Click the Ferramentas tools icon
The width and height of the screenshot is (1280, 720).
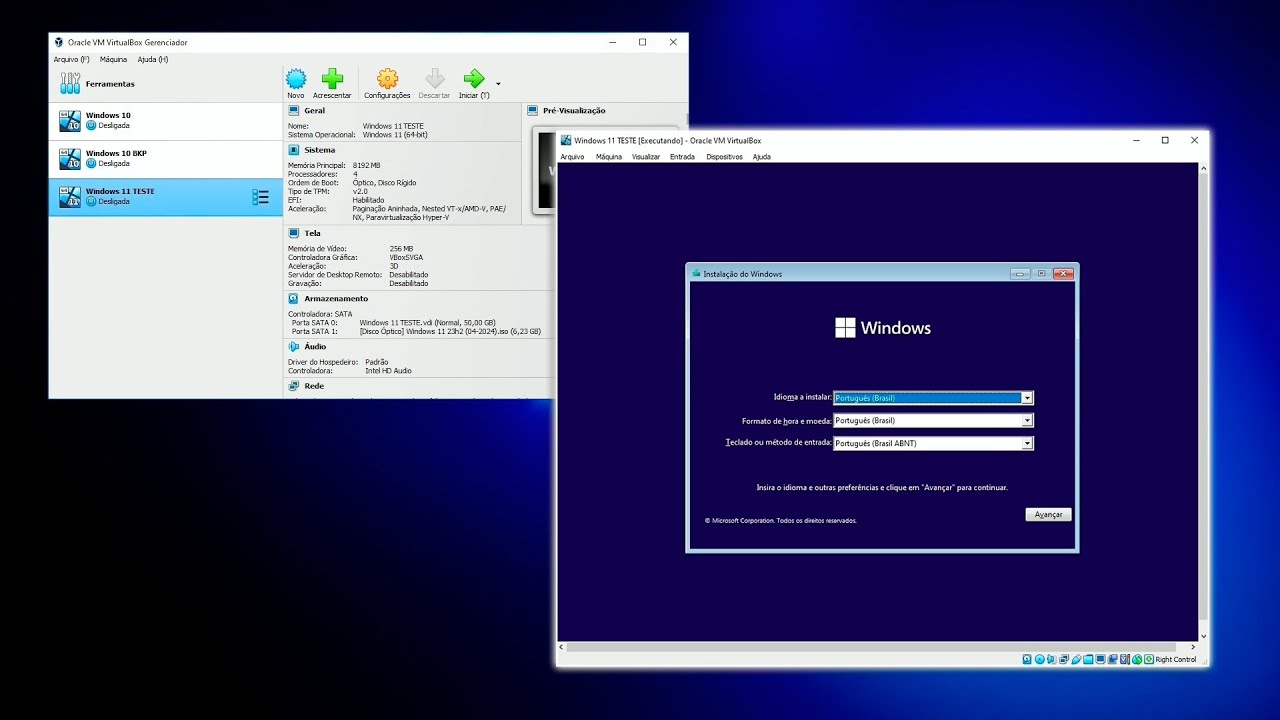pyautogui.click(x=70, y=83)
